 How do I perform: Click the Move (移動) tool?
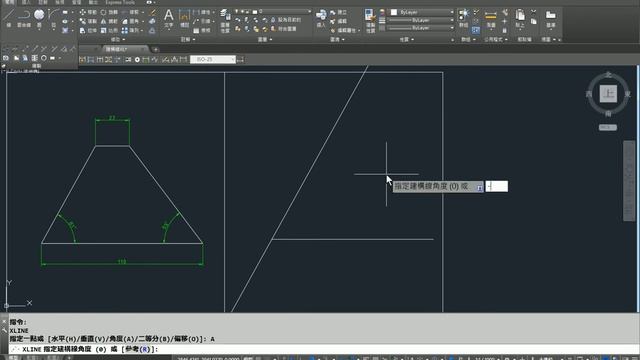(88, 12)
